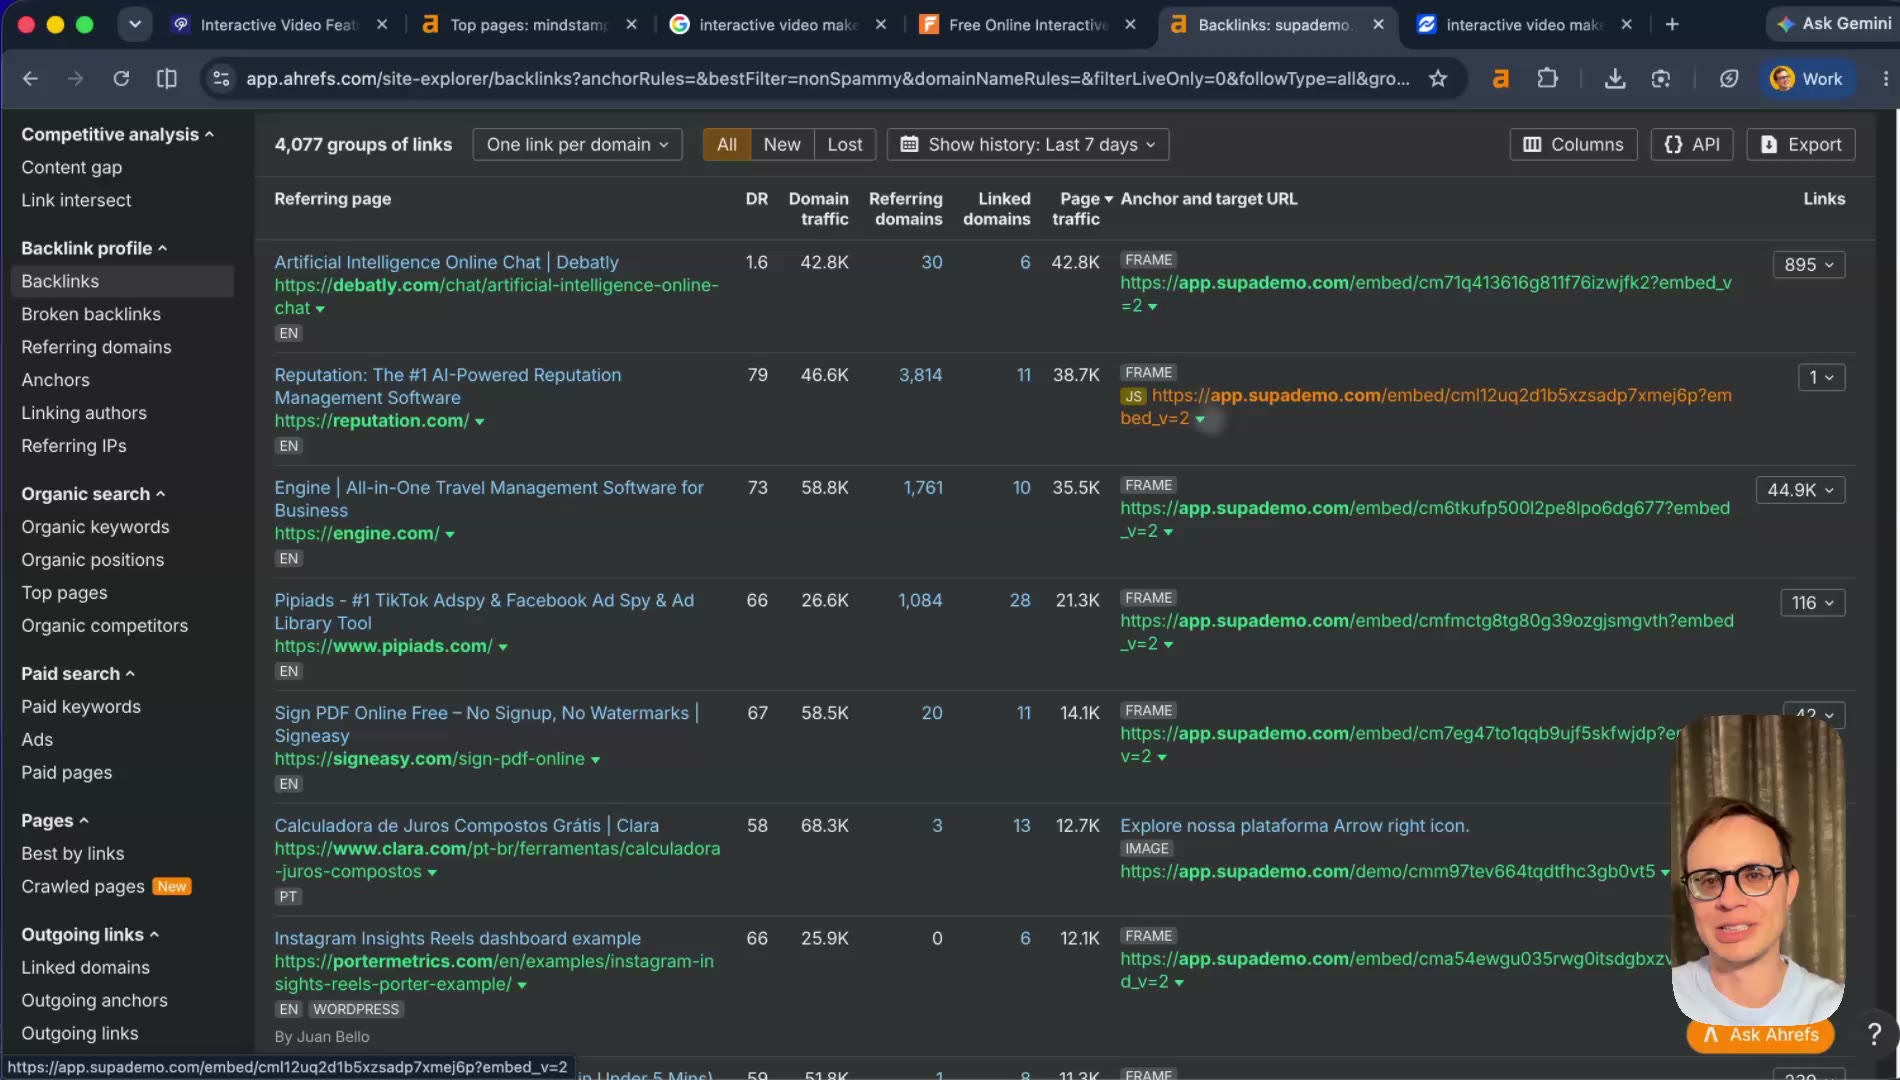This screenshot has width=1900, height=1080.
Task: Collapse the Organic search sidebar section
Action: tap(93, 494)
